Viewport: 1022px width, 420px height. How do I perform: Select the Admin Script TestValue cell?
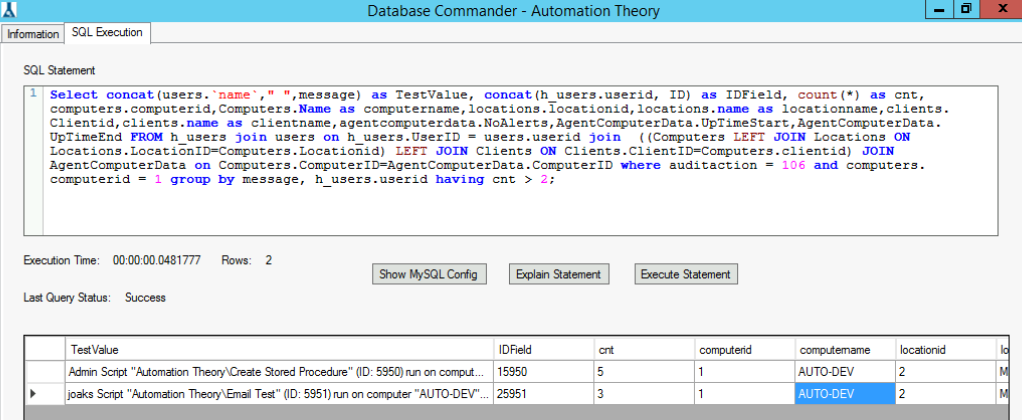[x=278, y=371]
